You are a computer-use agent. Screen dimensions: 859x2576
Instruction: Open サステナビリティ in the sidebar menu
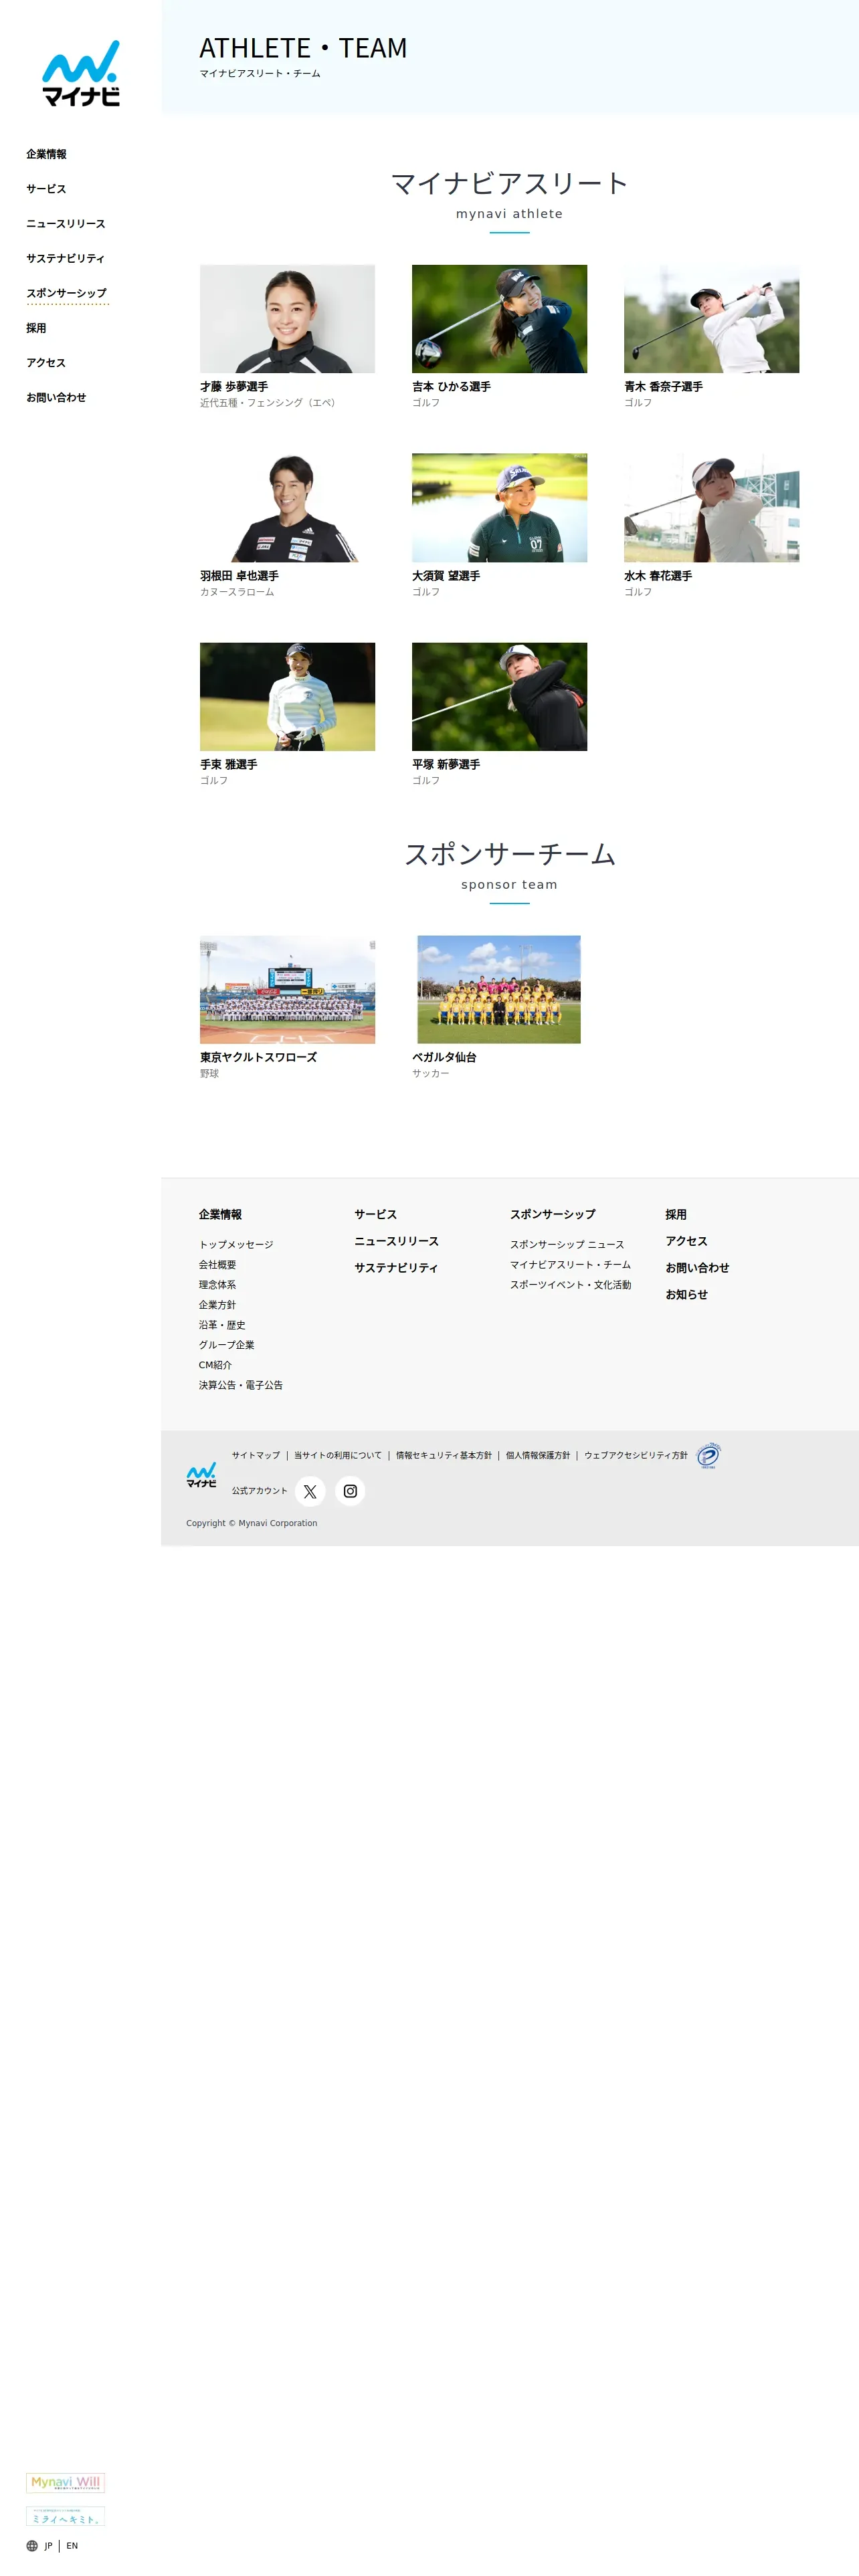65,258
